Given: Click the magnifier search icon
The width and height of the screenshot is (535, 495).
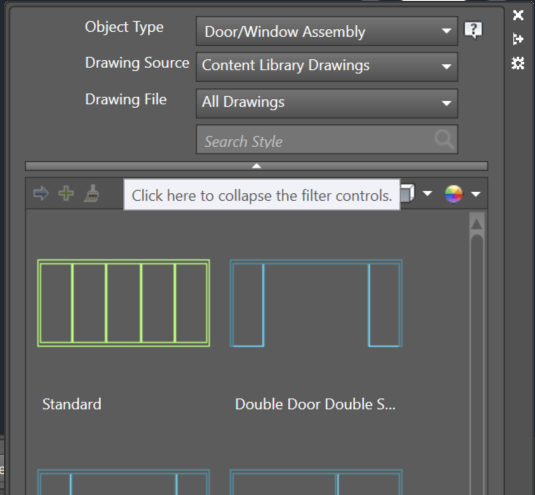Looking at the screenshot, I should 444,139.
